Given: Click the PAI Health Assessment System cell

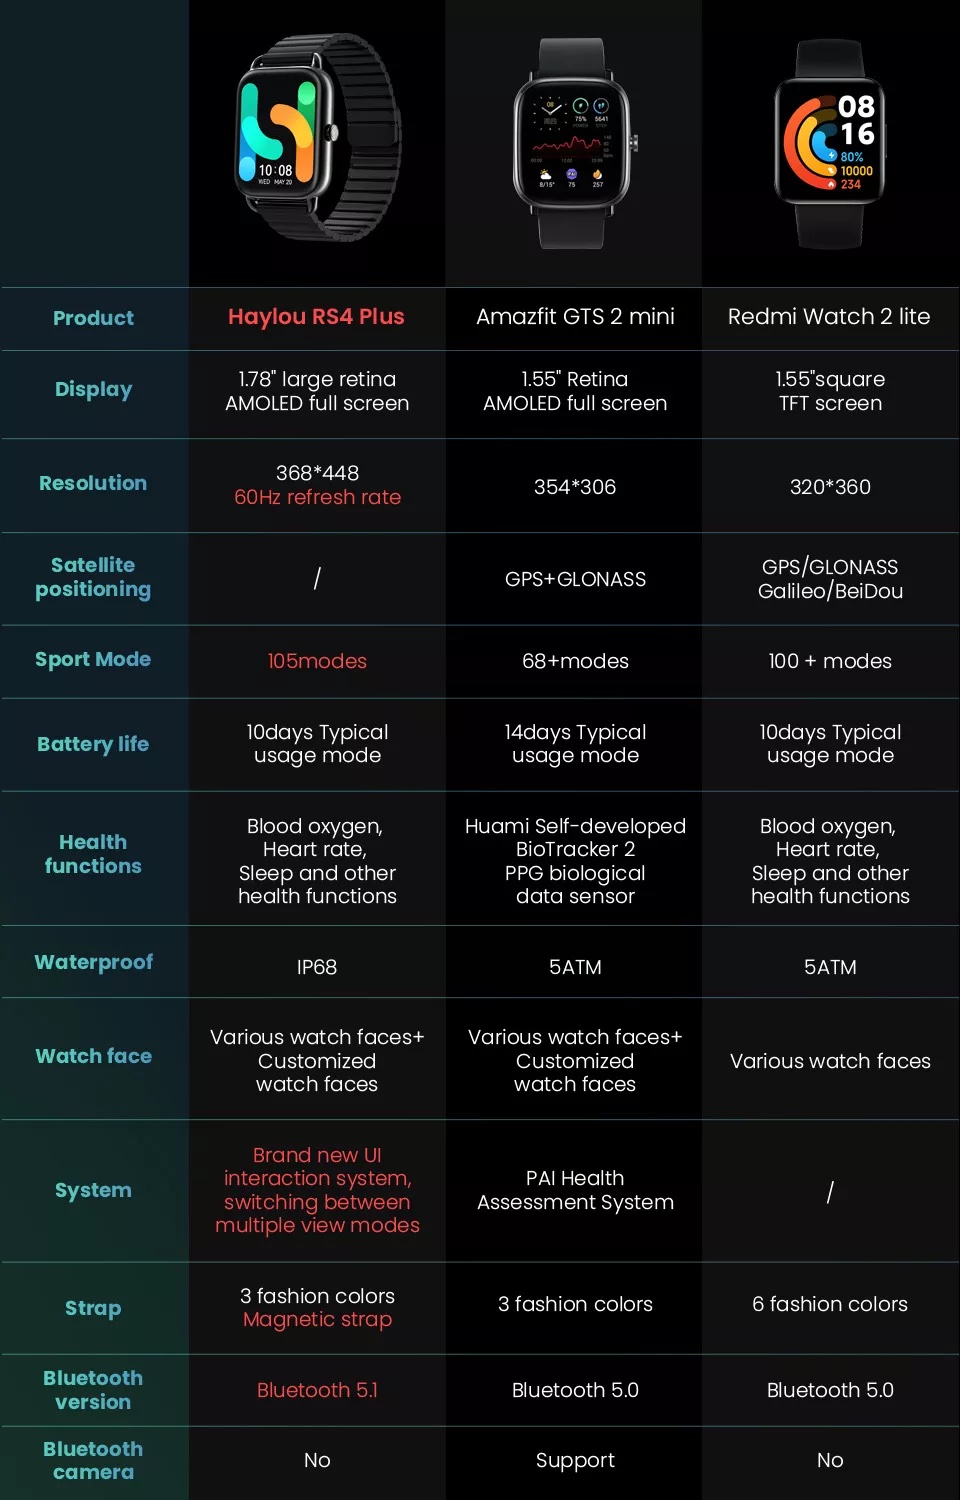Looking at the screenshot, I should pyautogui.click(x=575, y=1190).
